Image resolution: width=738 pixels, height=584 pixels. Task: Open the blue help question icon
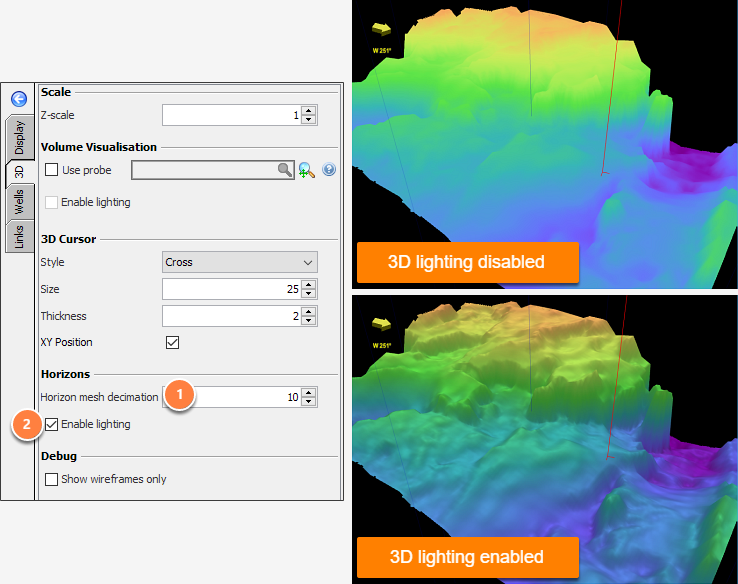pyautogui.click(x=329, y=169)
